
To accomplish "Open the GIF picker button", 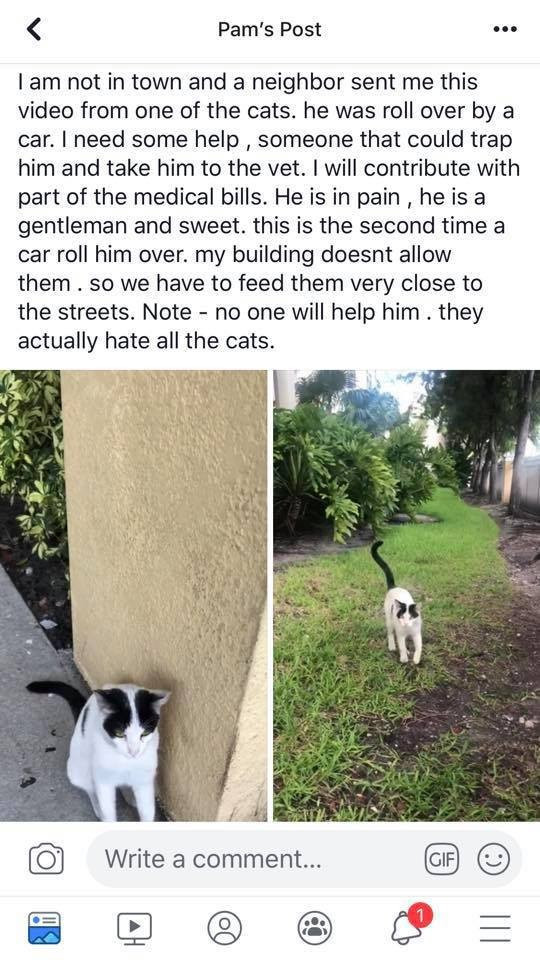I will tap(442, 860).
